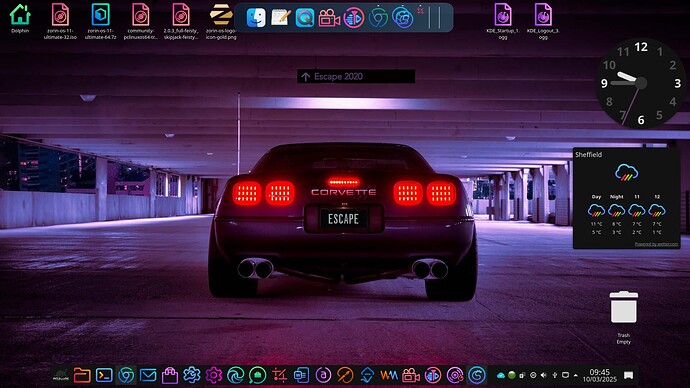Launch Edge-style swirl browser in bottom panel

[x=235, y=375]
